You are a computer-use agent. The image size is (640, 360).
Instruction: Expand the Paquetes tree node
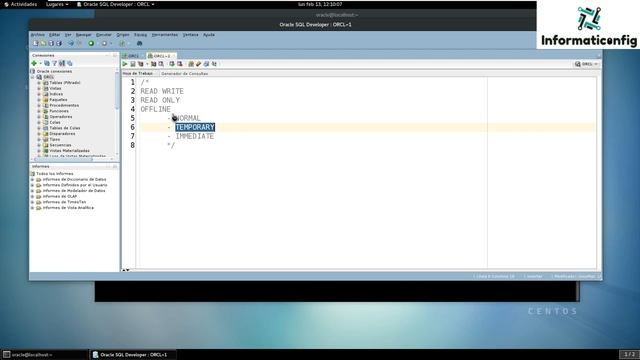[x=39, y=100]
